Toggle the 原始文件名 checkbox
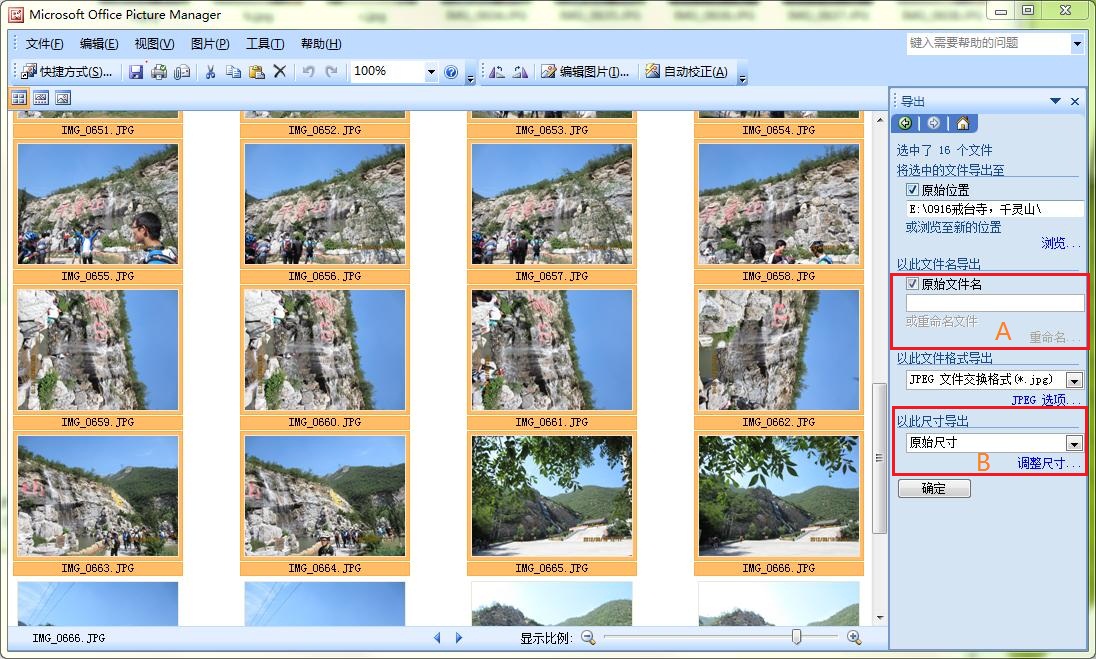 pos(912,284)
